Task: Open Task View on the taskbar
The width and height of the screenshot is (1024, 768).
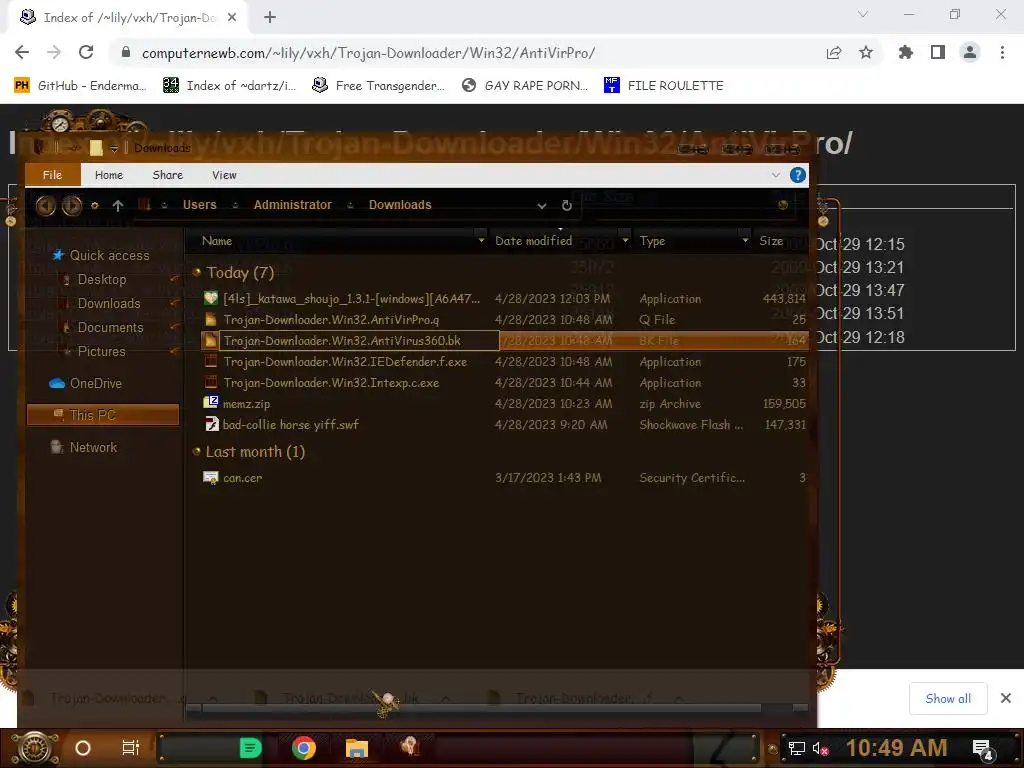Action: tap(131, 748)
